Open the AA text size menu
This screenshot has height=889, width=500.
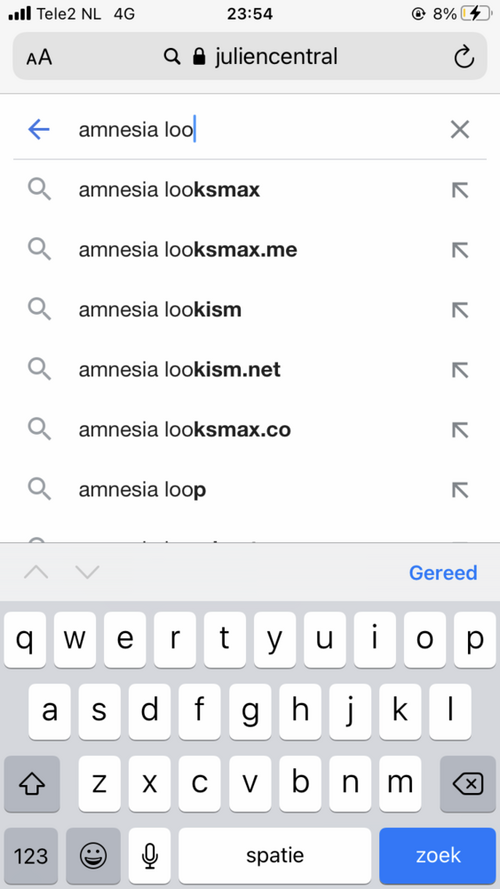tap(39, 57)
